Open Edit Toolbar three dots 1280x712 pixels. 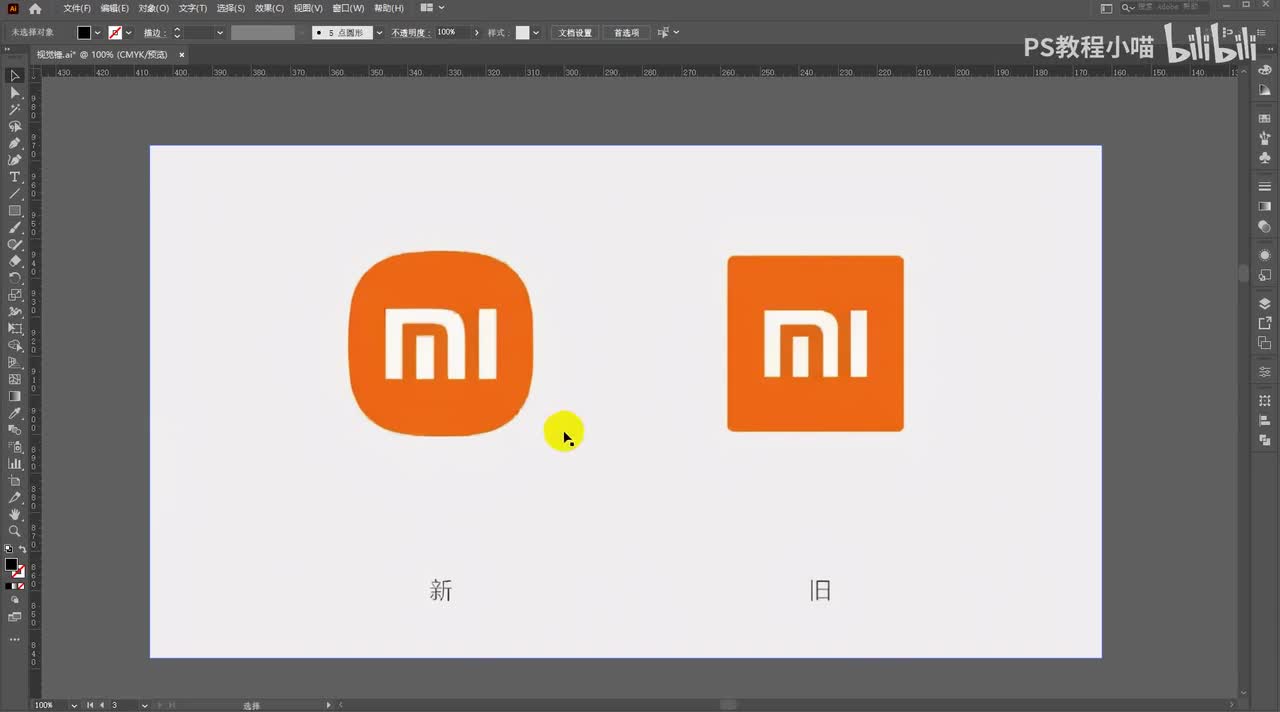point(15,639)
